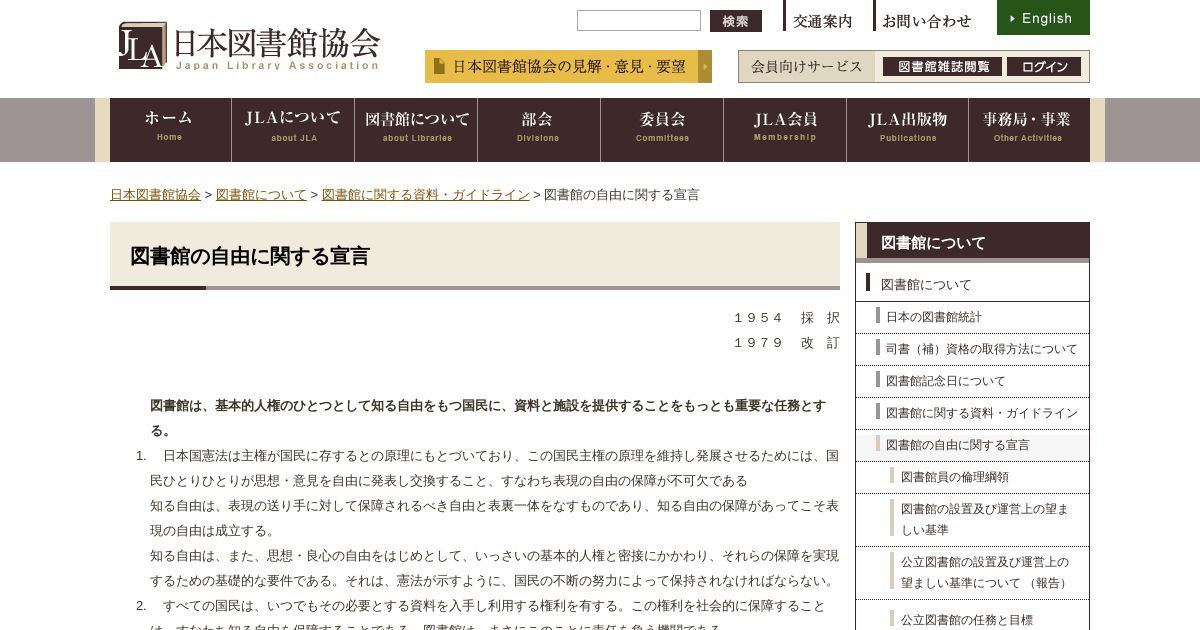
Task: Click arrow on 日本図書館協会の見解 banner
Action: (x=705, y=66)
